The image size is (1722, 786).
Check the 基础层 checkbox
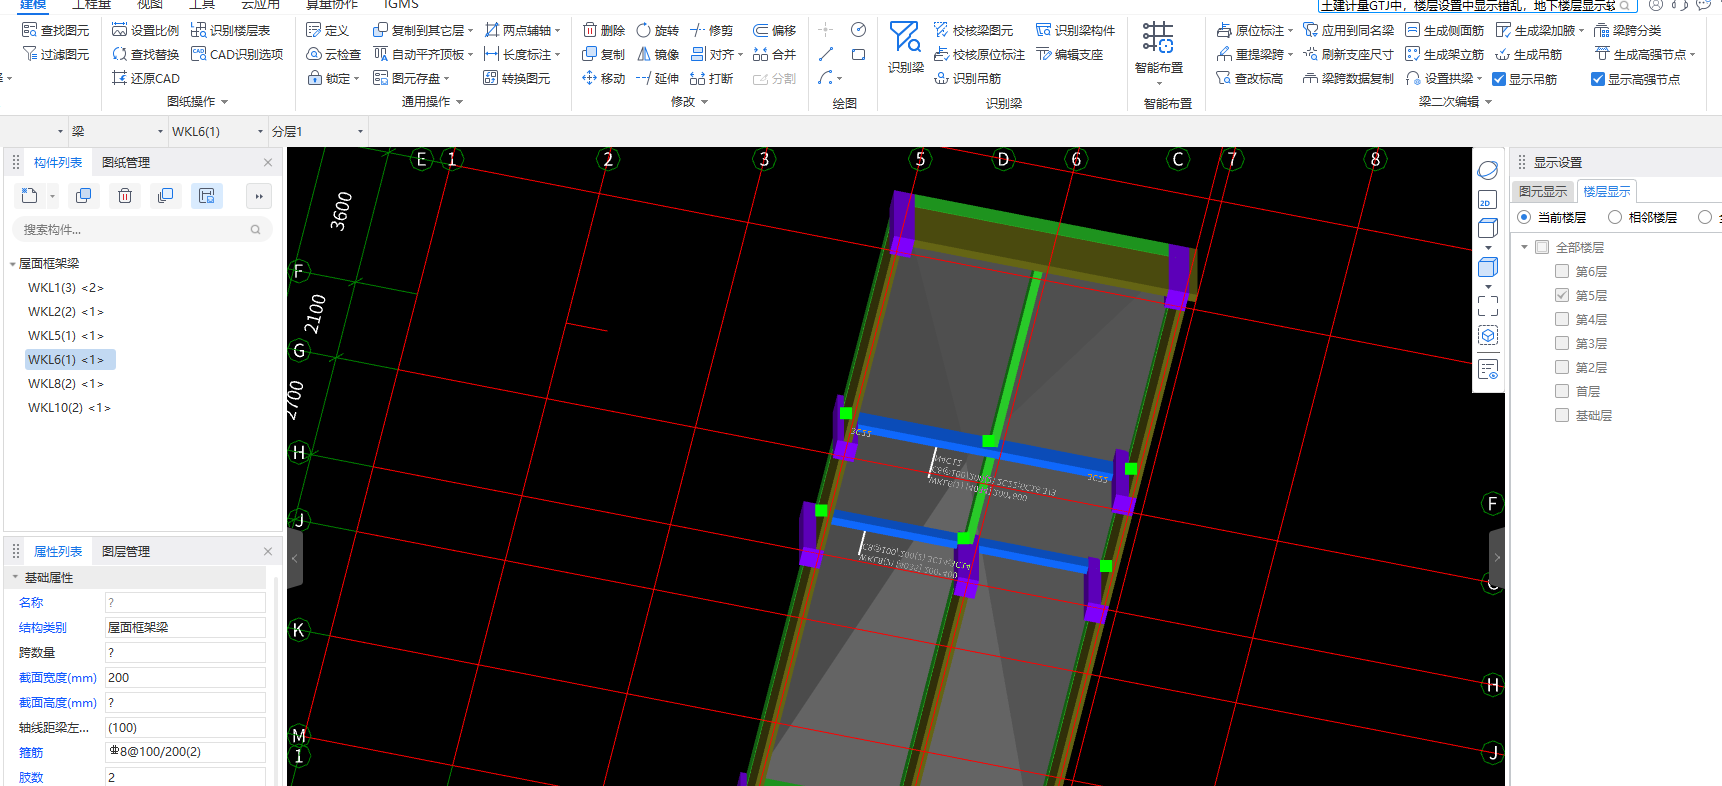coord(1562,415)
